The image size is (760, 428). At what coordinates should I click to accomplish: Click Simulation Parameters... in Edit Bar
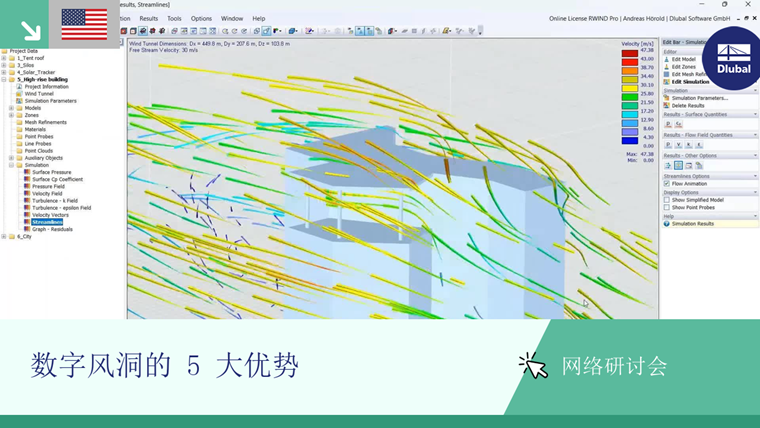(699, 98)
